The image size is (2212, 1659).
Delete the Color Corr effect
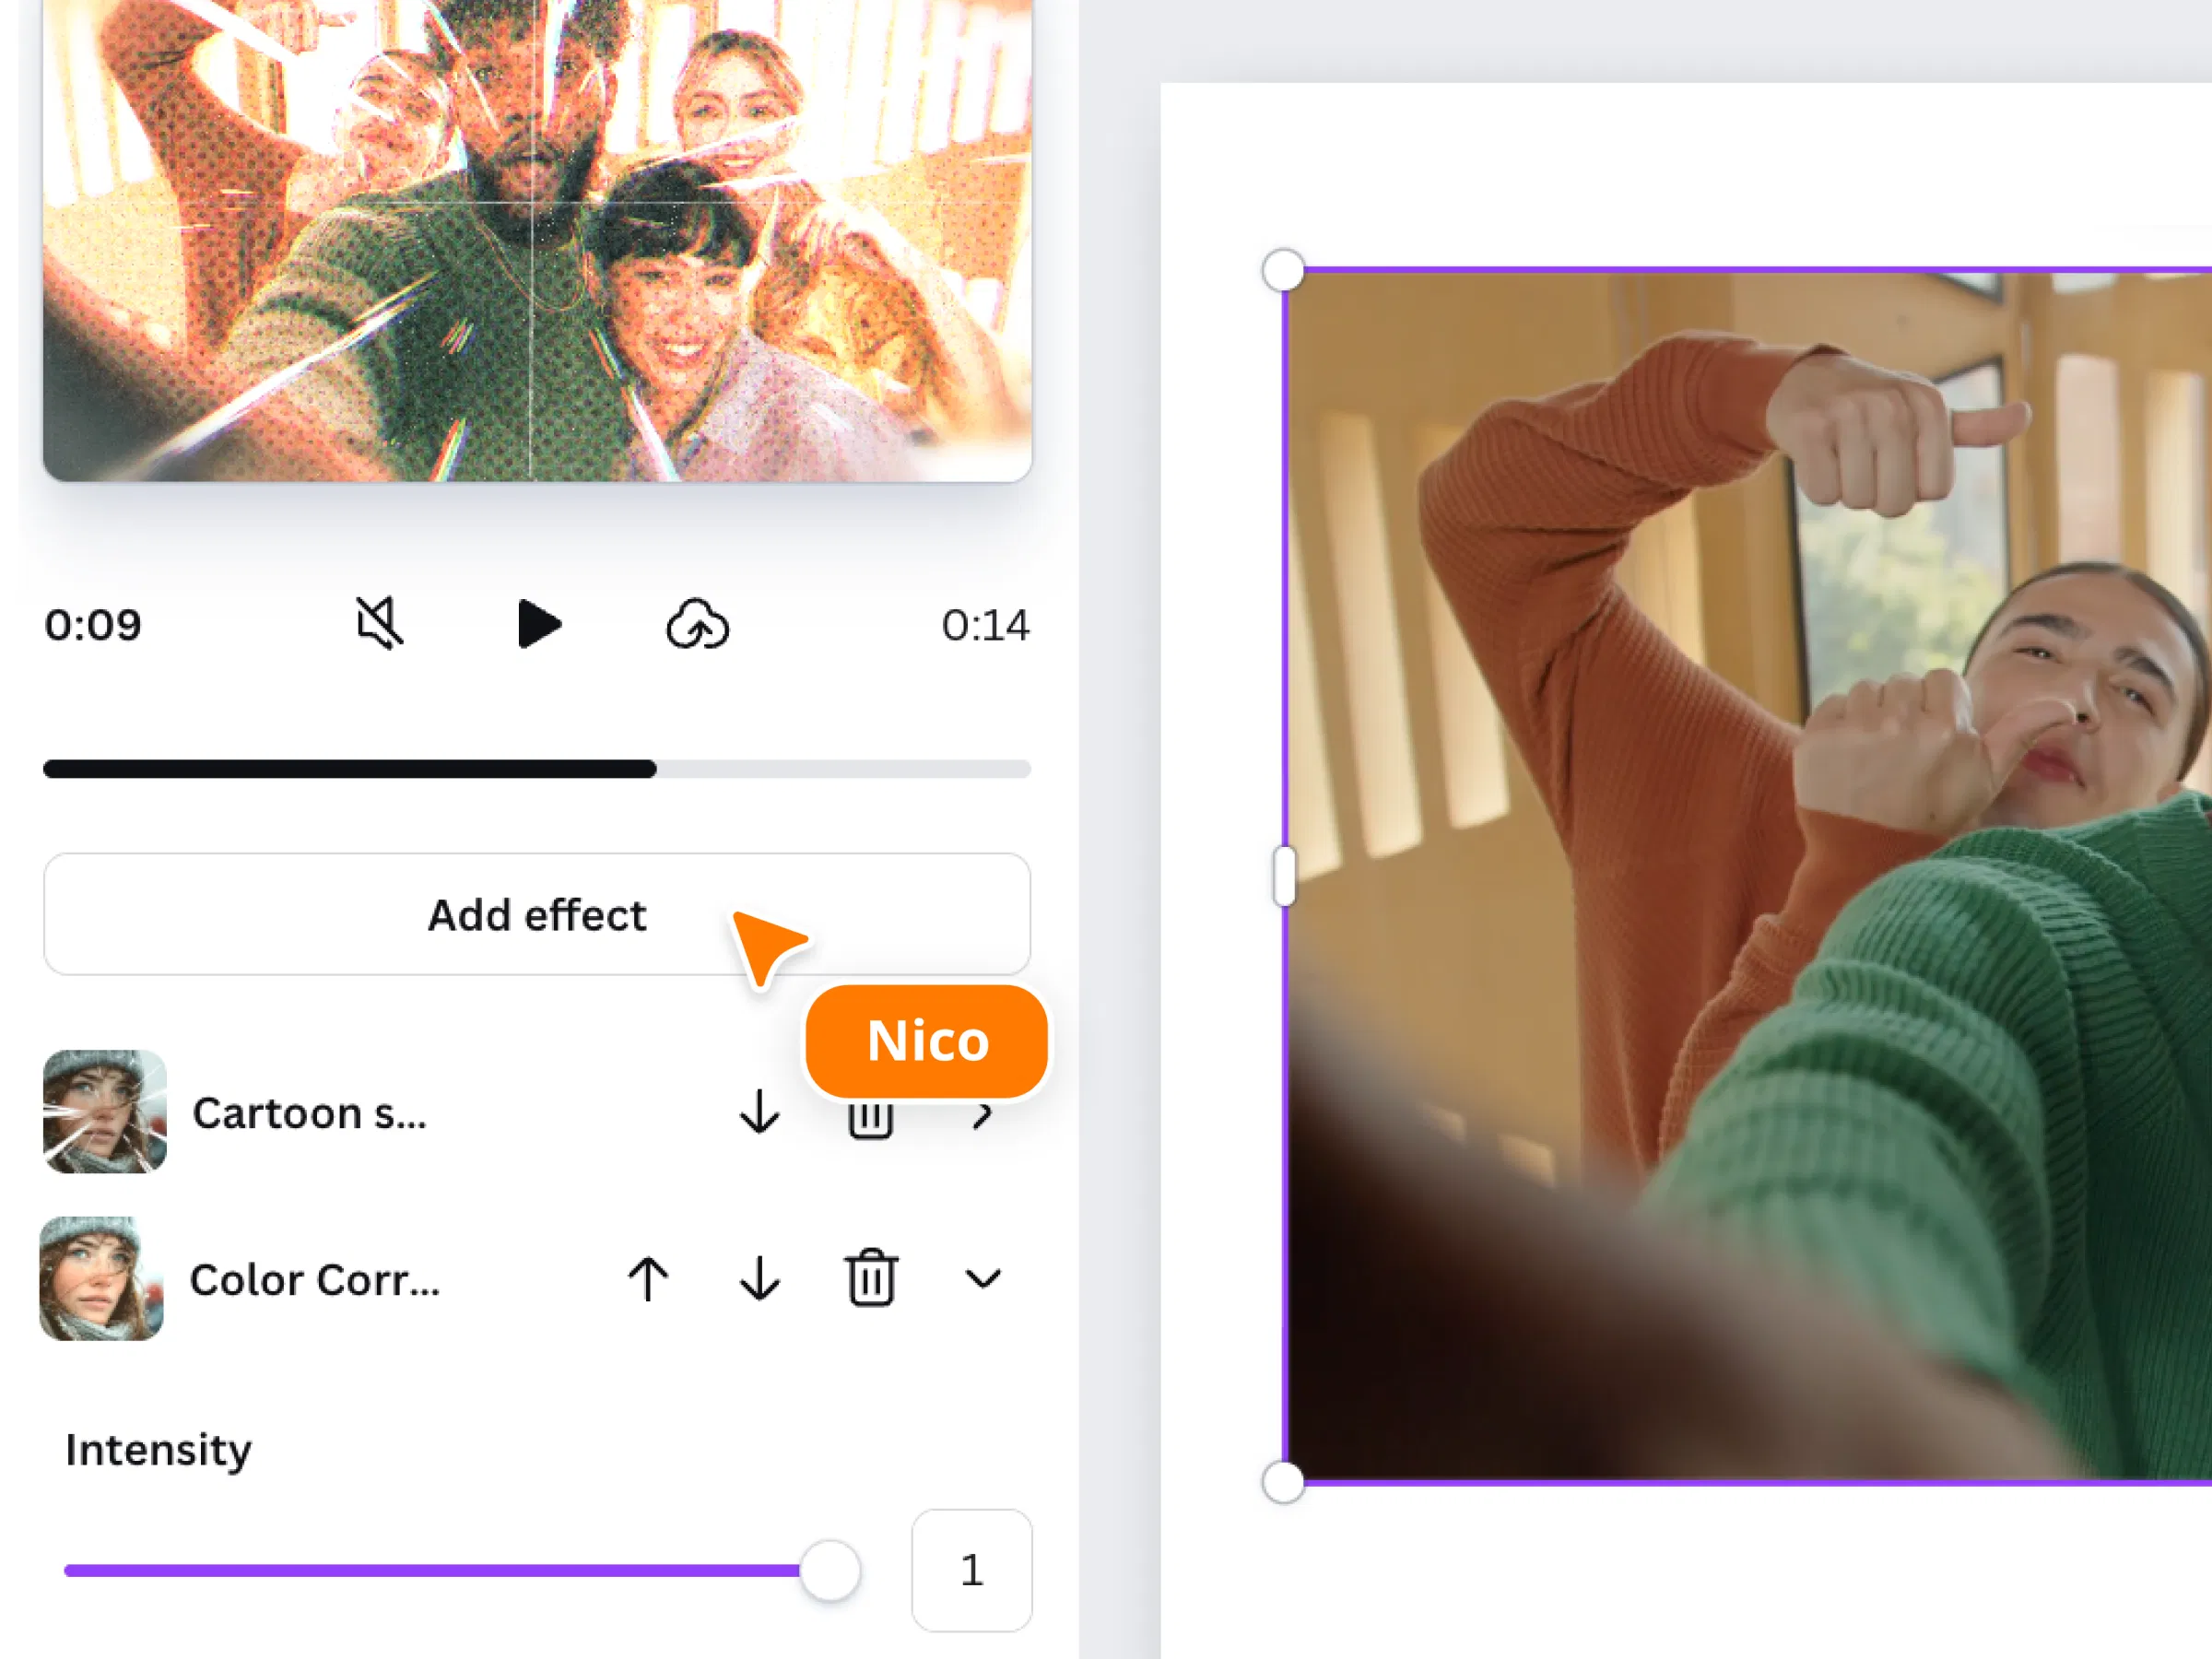871,1277
